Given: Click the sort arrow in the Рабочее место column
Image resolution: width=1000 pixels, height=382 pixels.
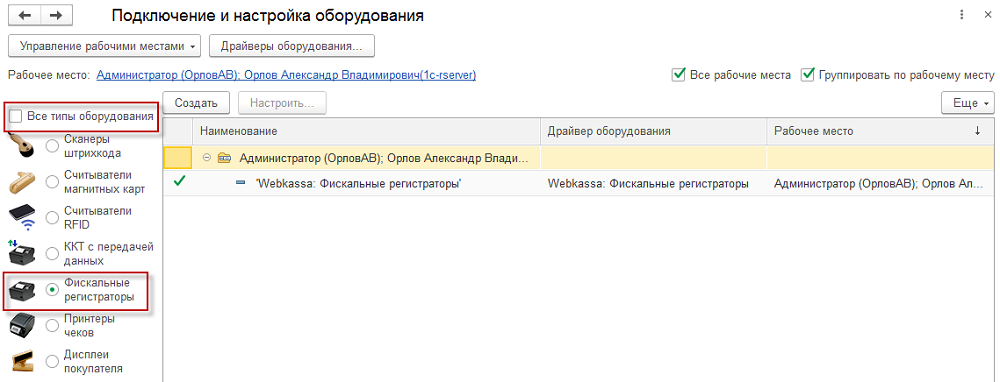Looking at the screenshot, I should pos(978,131).
